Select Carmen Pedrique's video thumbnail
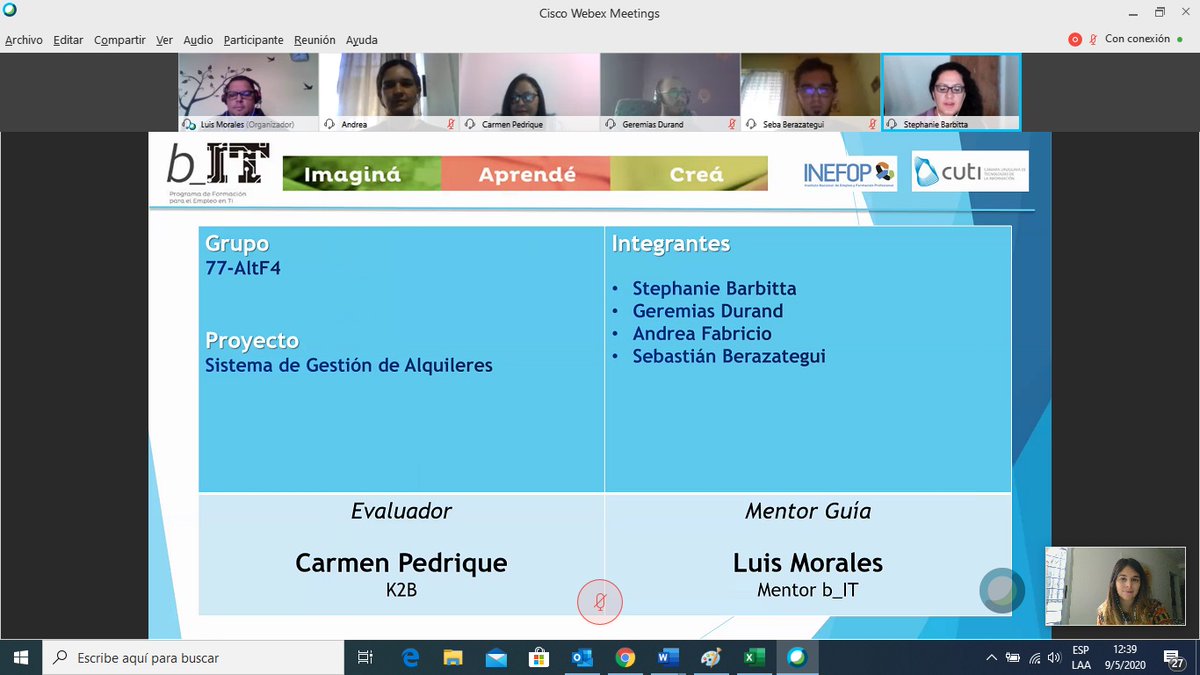 pyautogui.click(x=529, y=92)
